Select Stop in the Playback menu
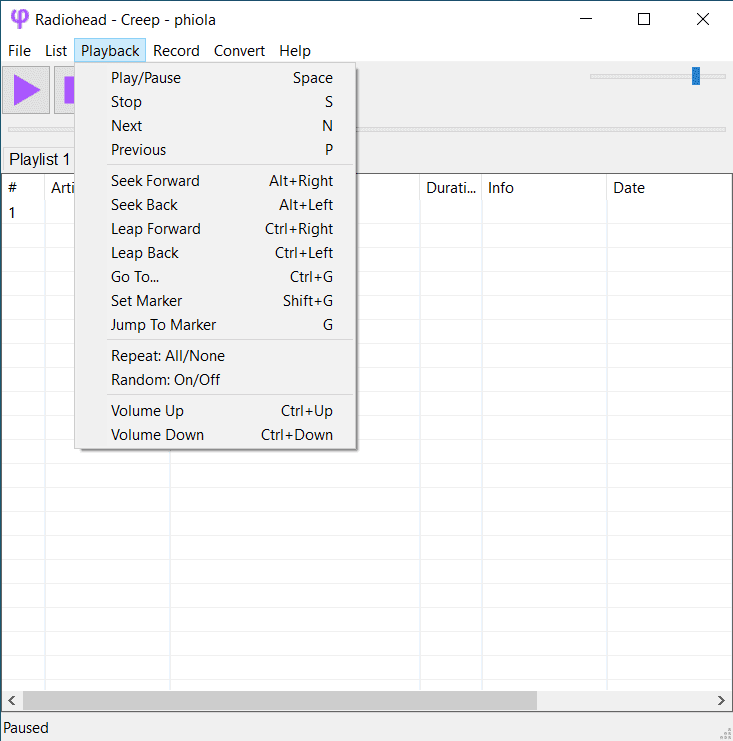 (x=216, y=102)
